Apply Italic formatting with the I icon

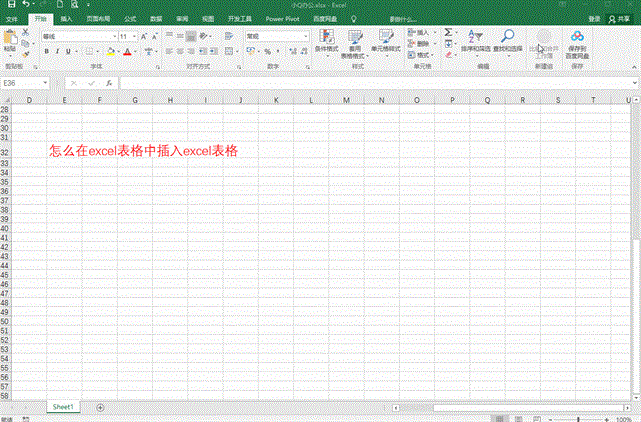click(58, 51)
